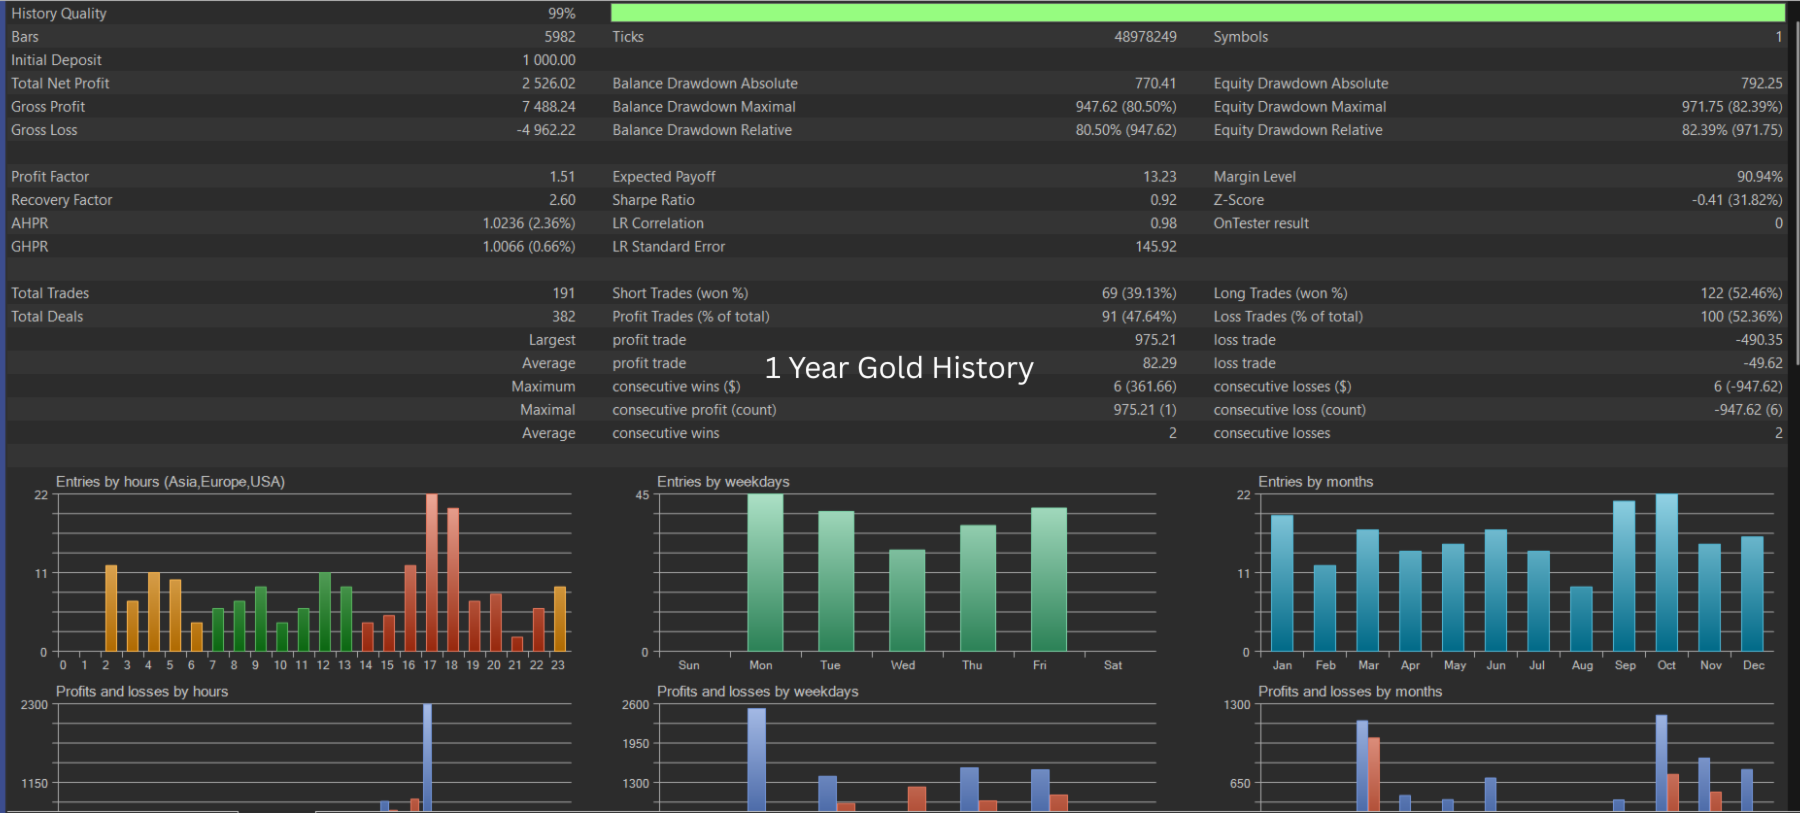The height and width of the screenshot is (813, 1800).
Task: Click the Loss Trades value "100 (52.36%)"
Action: tap(1741, 317)
